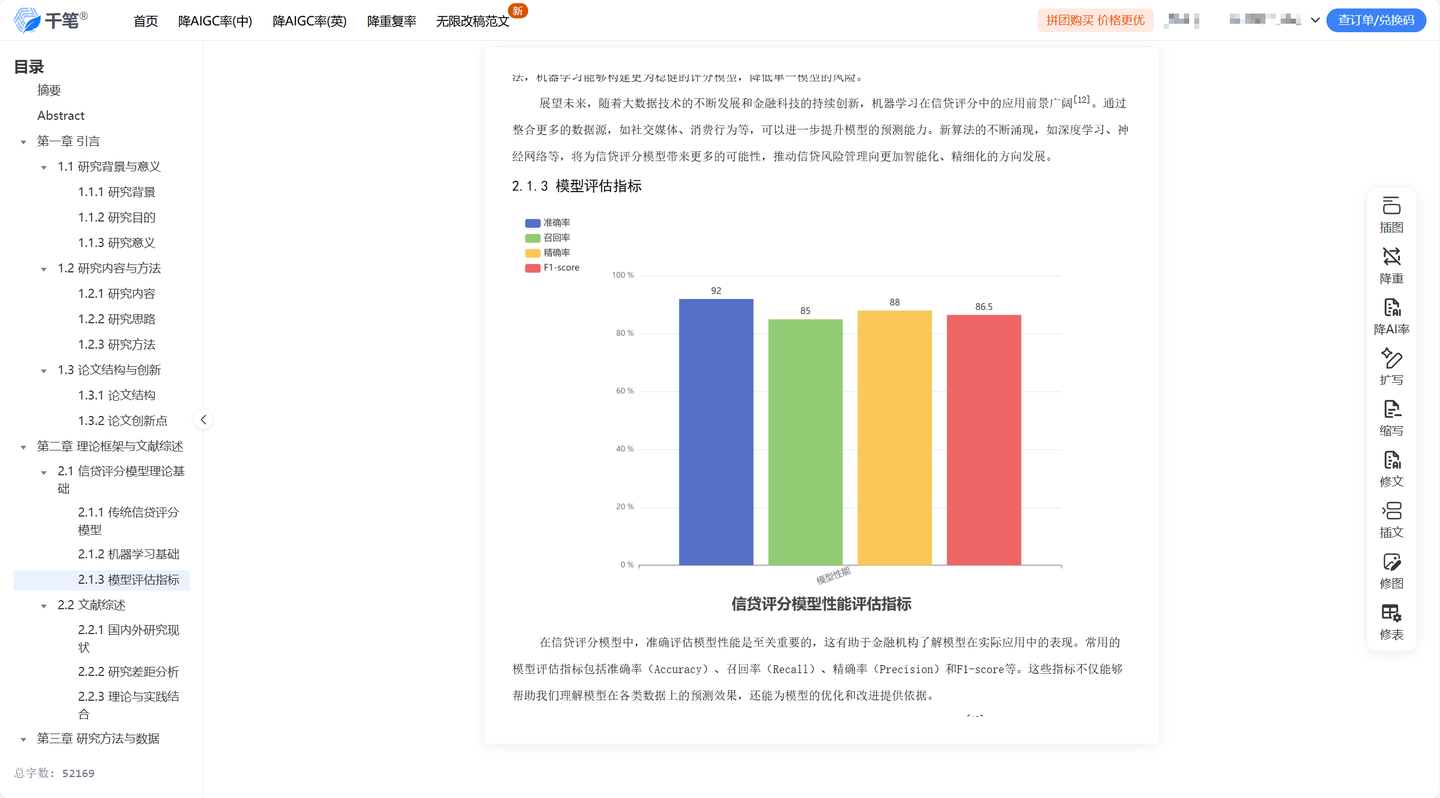Open the 无限改稿范文 menu
Image resolution: width=1440 pixels, height=798 pixels.
[x=473, y=21]
